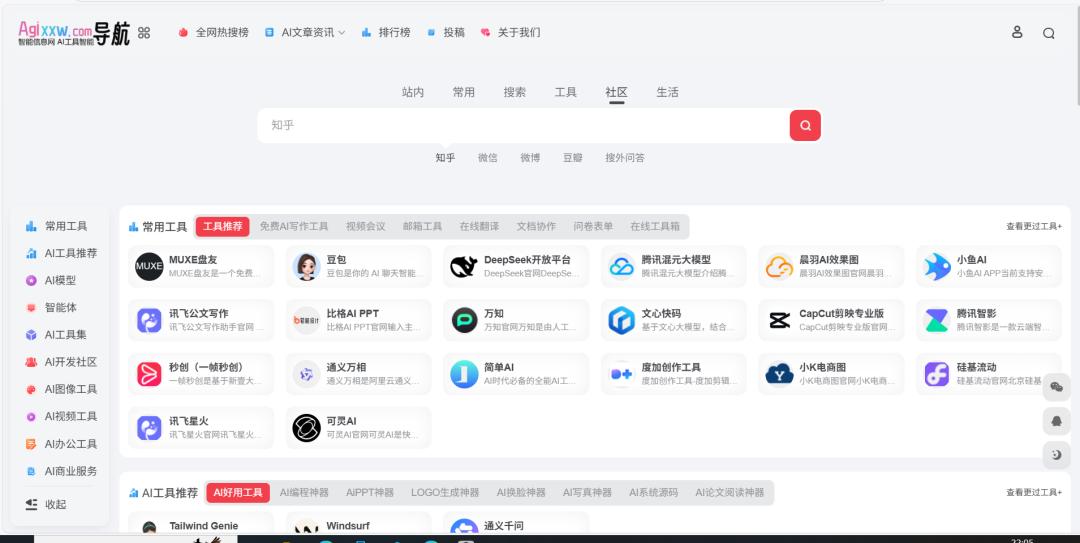Open 关于我们 in top navigation
The height and width of the screenshot is (543, 1080).
click(x=510, y=32)
